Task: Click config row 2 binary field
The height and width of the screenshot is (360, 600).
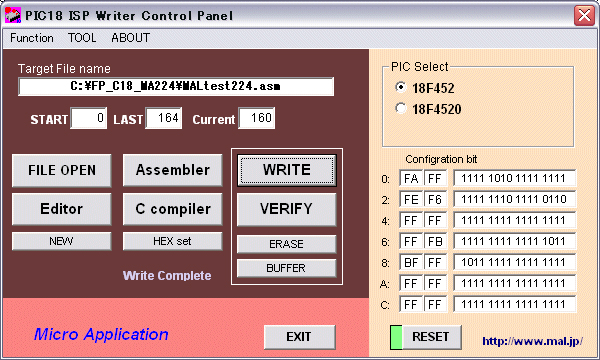Action: (x=514, y=199)
